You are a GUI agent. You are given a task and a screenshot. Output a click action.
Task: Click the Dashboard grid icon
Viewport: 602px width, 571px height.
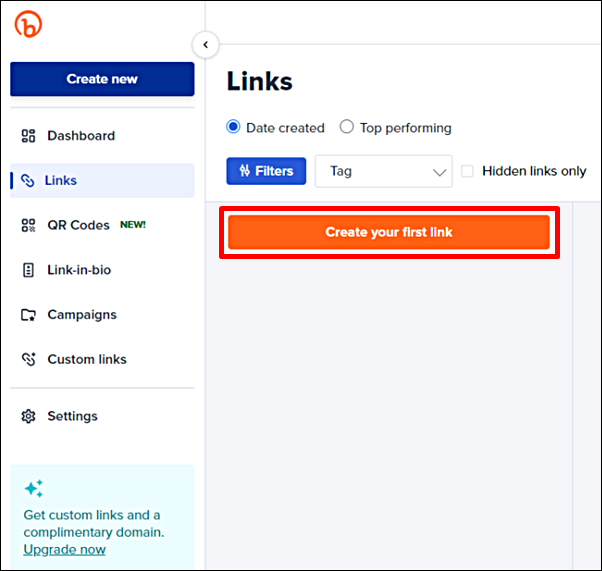coord(28,136)
